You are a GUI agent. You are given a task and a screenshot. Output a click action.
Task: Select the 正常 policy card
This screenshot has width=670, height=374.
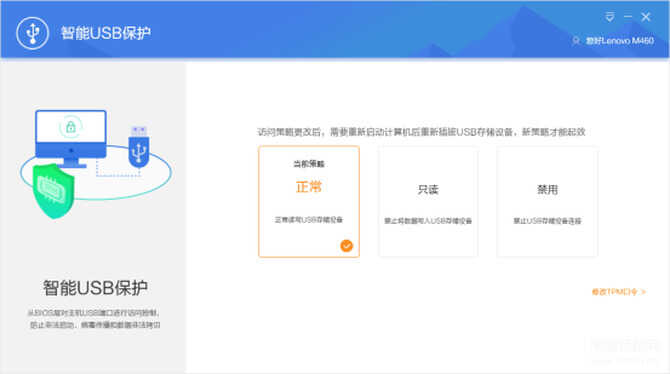(309, 201)
